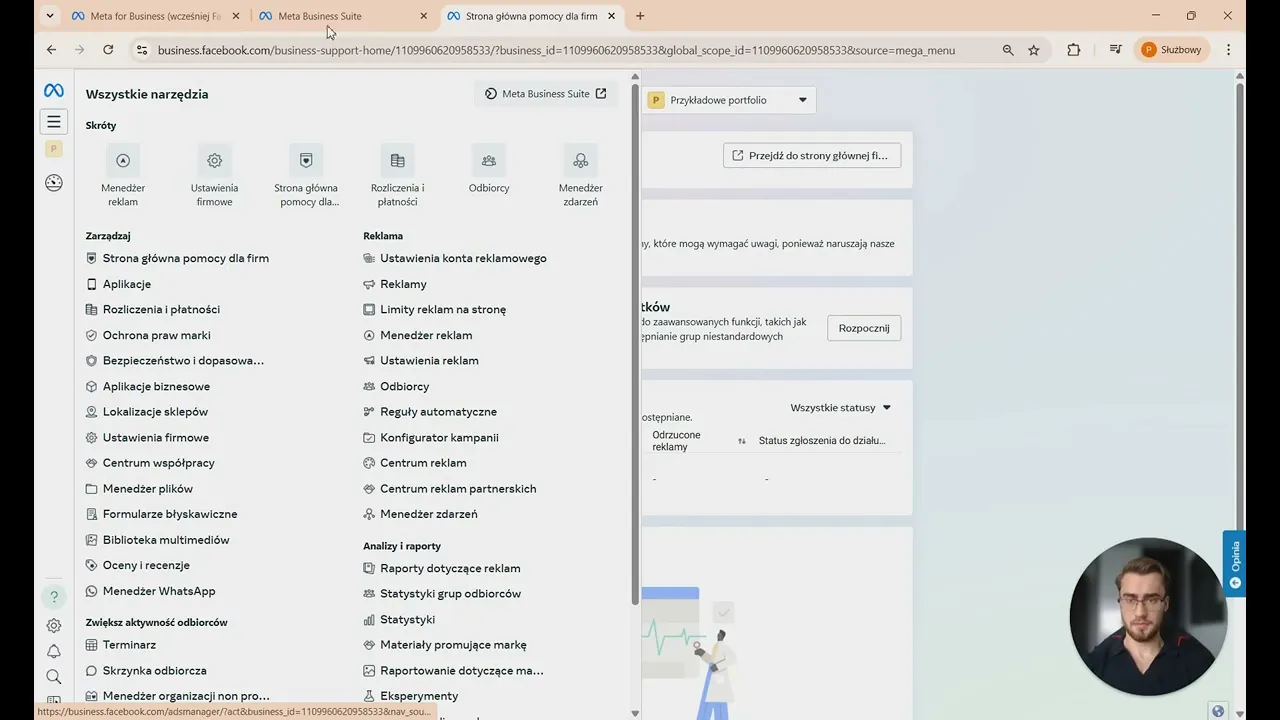The image size is (1280, 720).
Task: Open Skrzynka odbiorcza menu entry
Action: 146,671
